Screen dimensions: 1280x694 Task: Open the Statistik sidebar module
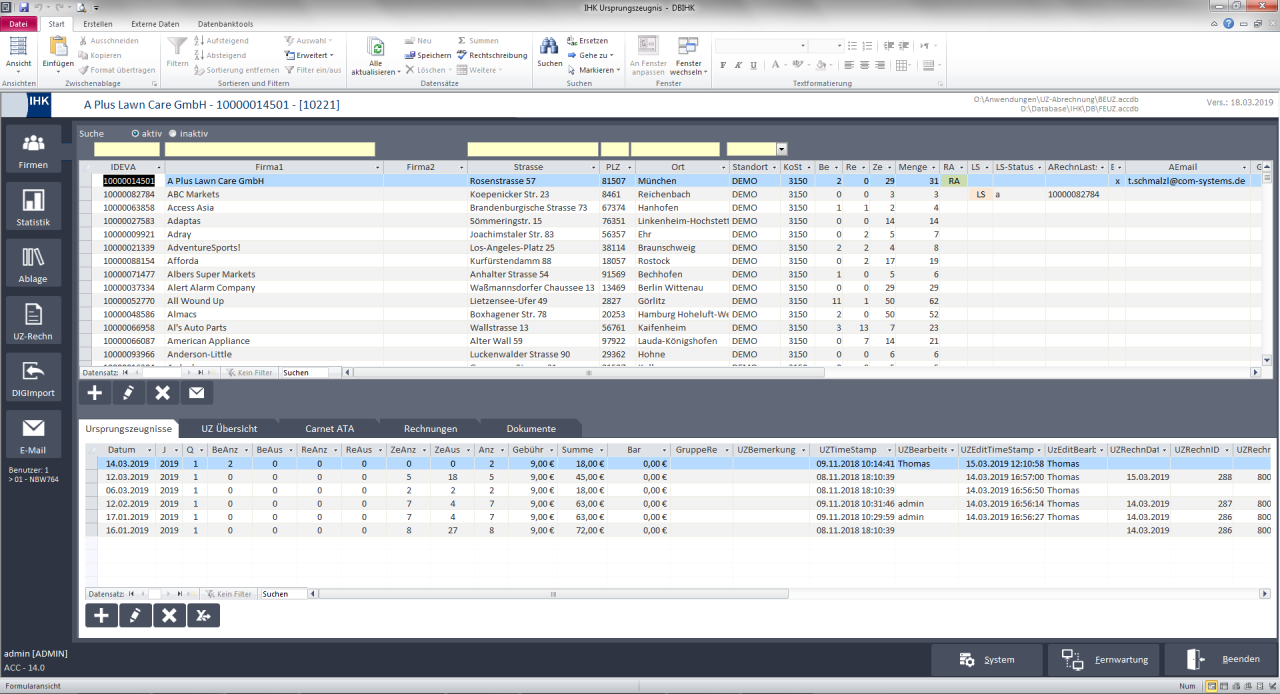34,207
